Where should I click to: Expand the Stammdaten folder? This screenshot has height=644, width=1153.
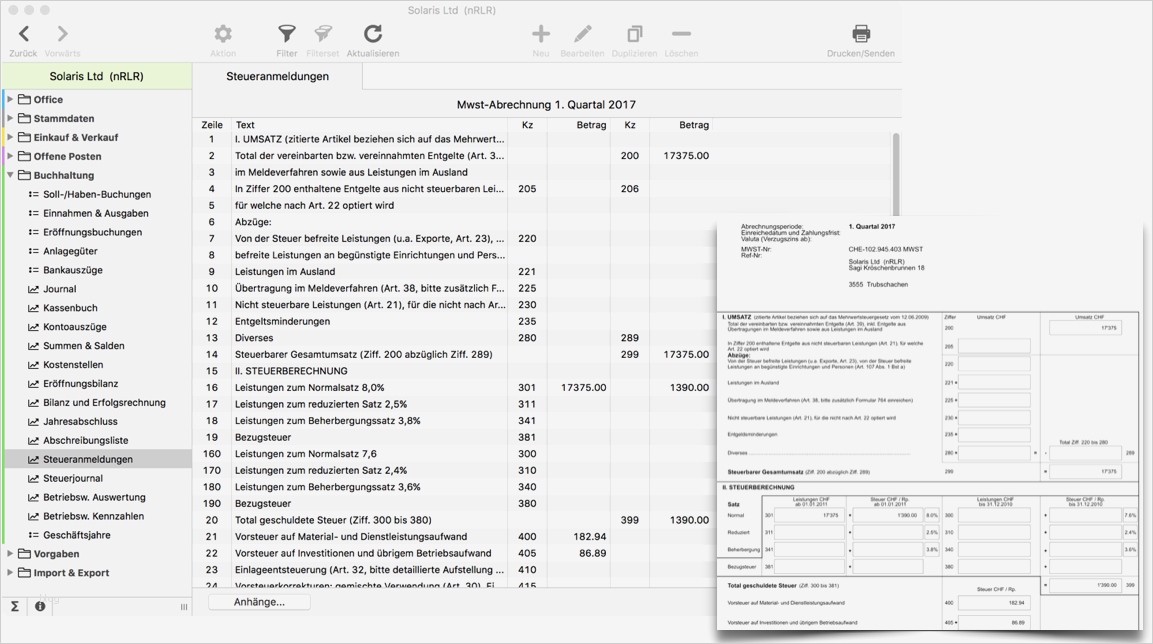[x=10, y=118]
